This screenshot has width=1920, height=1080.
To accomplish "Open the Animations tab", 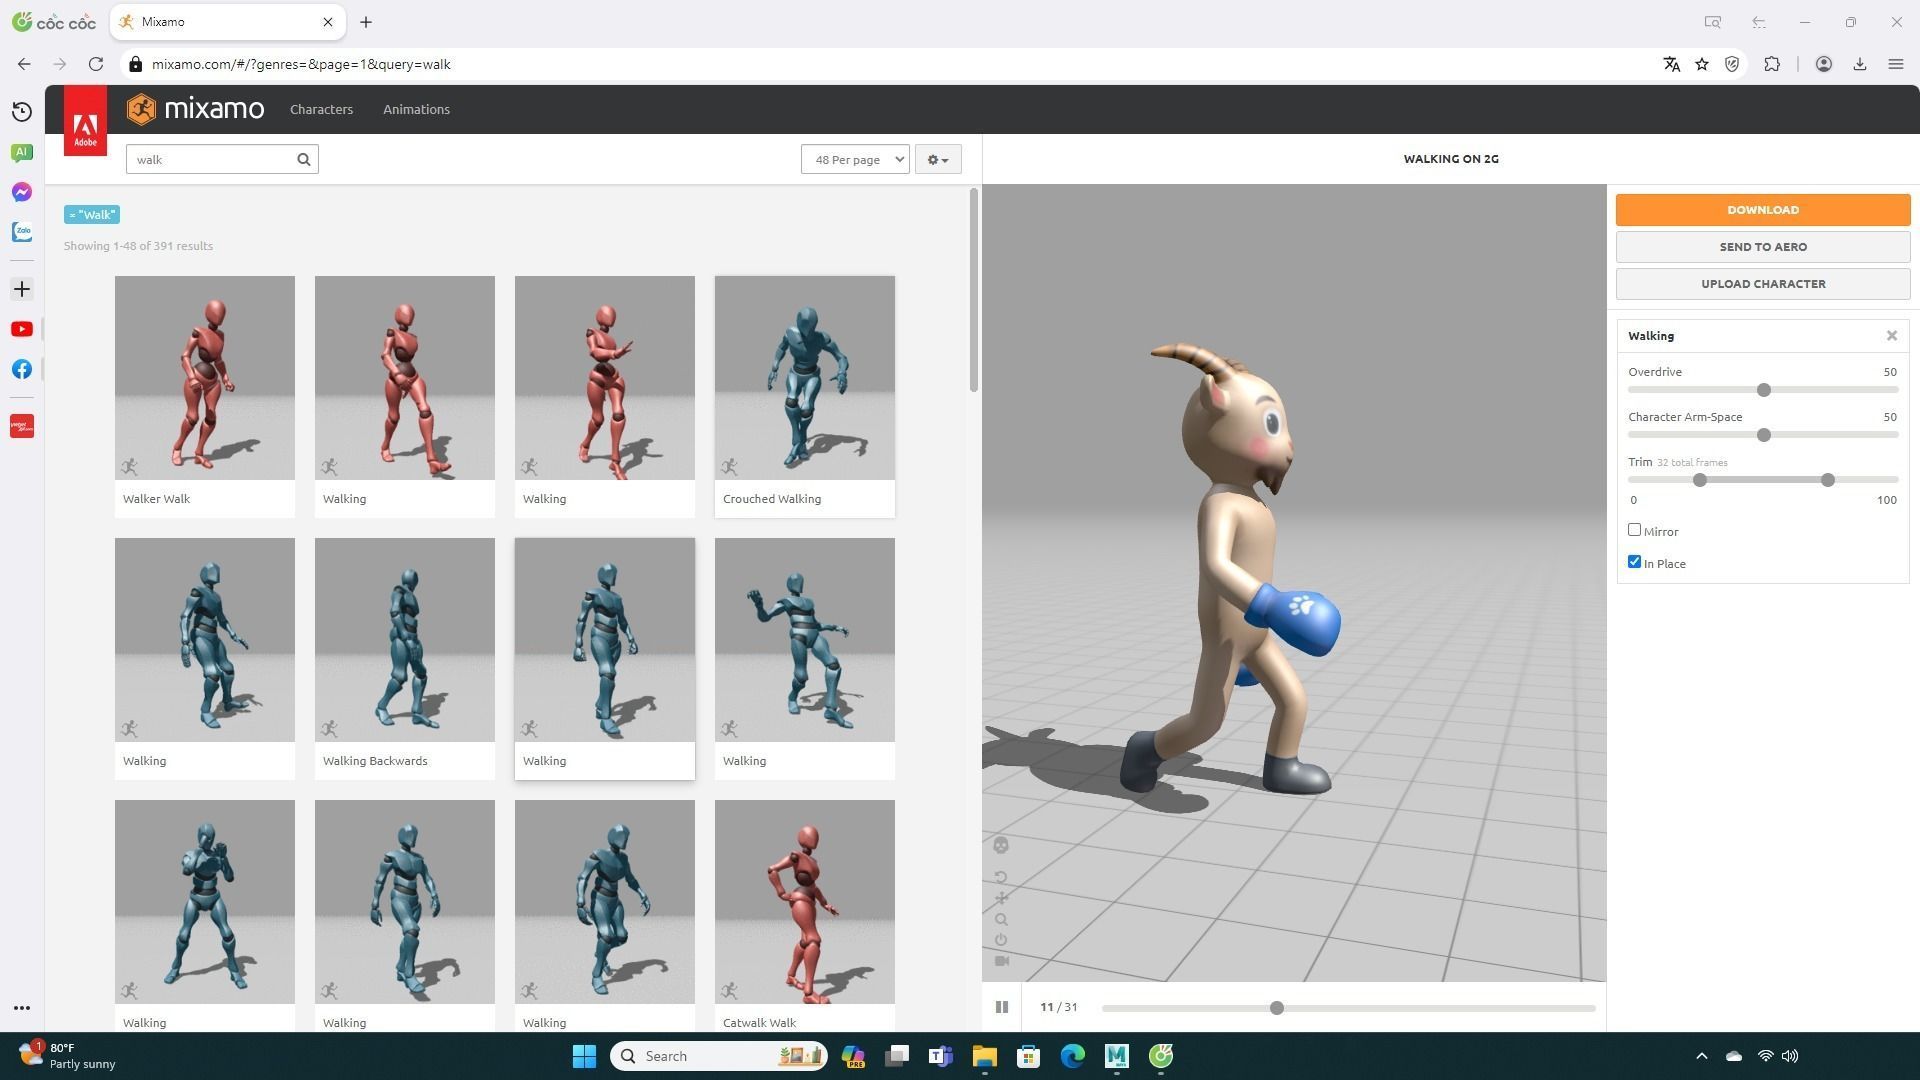I will [416, 109].
